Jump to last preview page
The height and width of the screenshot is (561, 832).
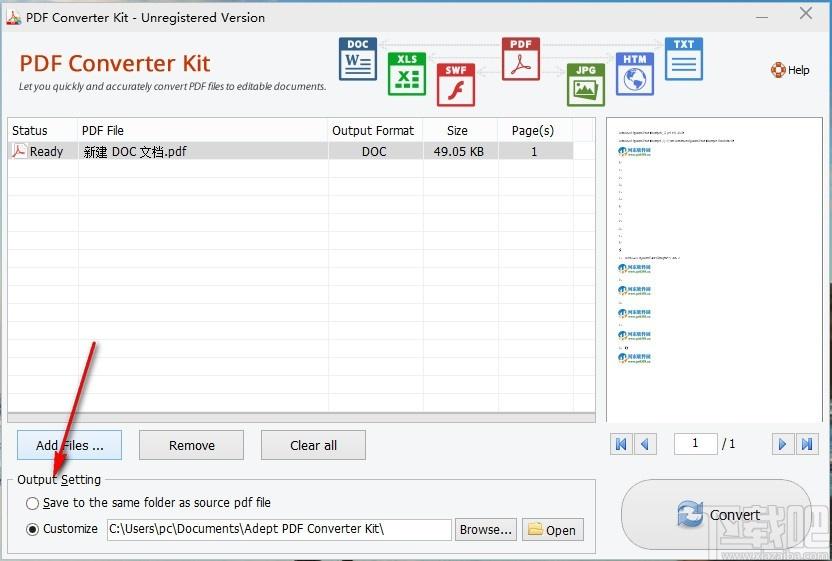(807, 444)
